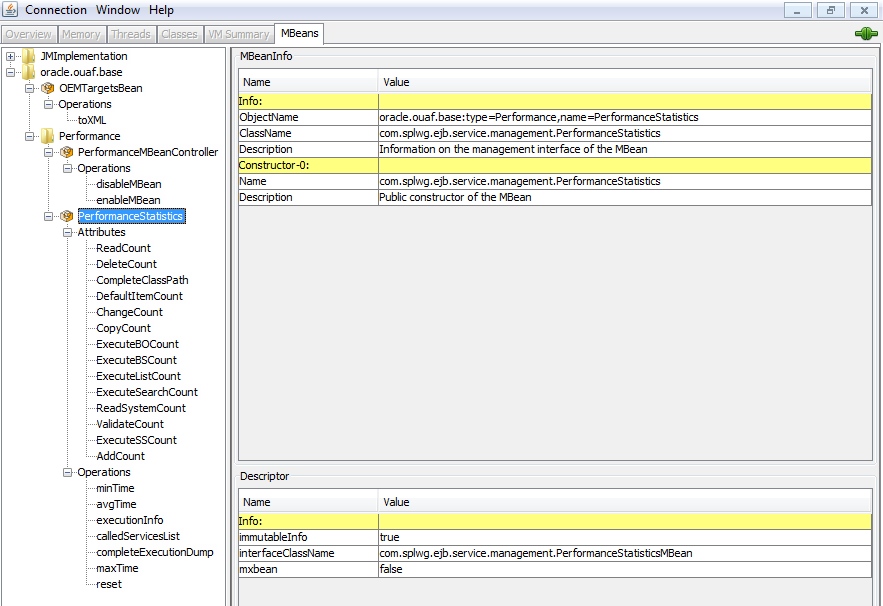
Task: Click the oracle.ouaf.base package icon
Action: [28, 72]
